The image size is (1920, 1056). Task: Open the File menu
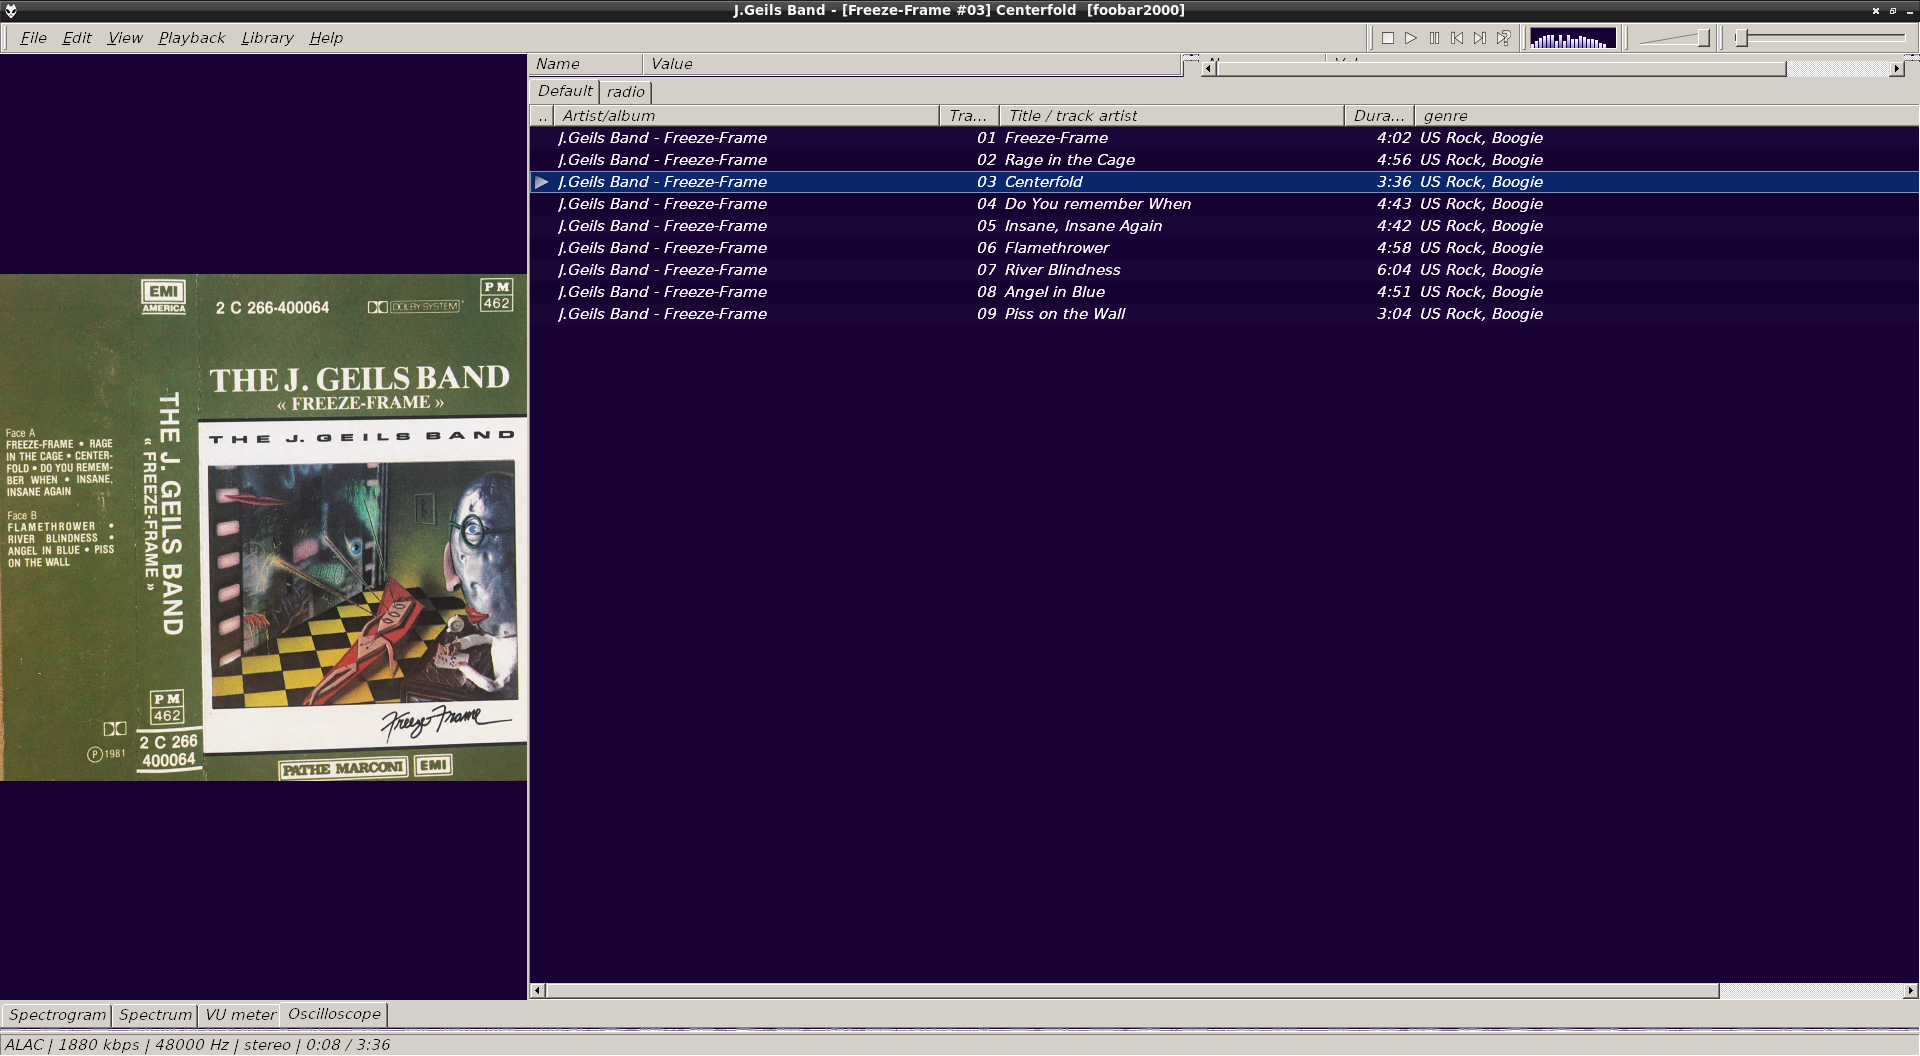pyautogui.click(x=33, y=38)
